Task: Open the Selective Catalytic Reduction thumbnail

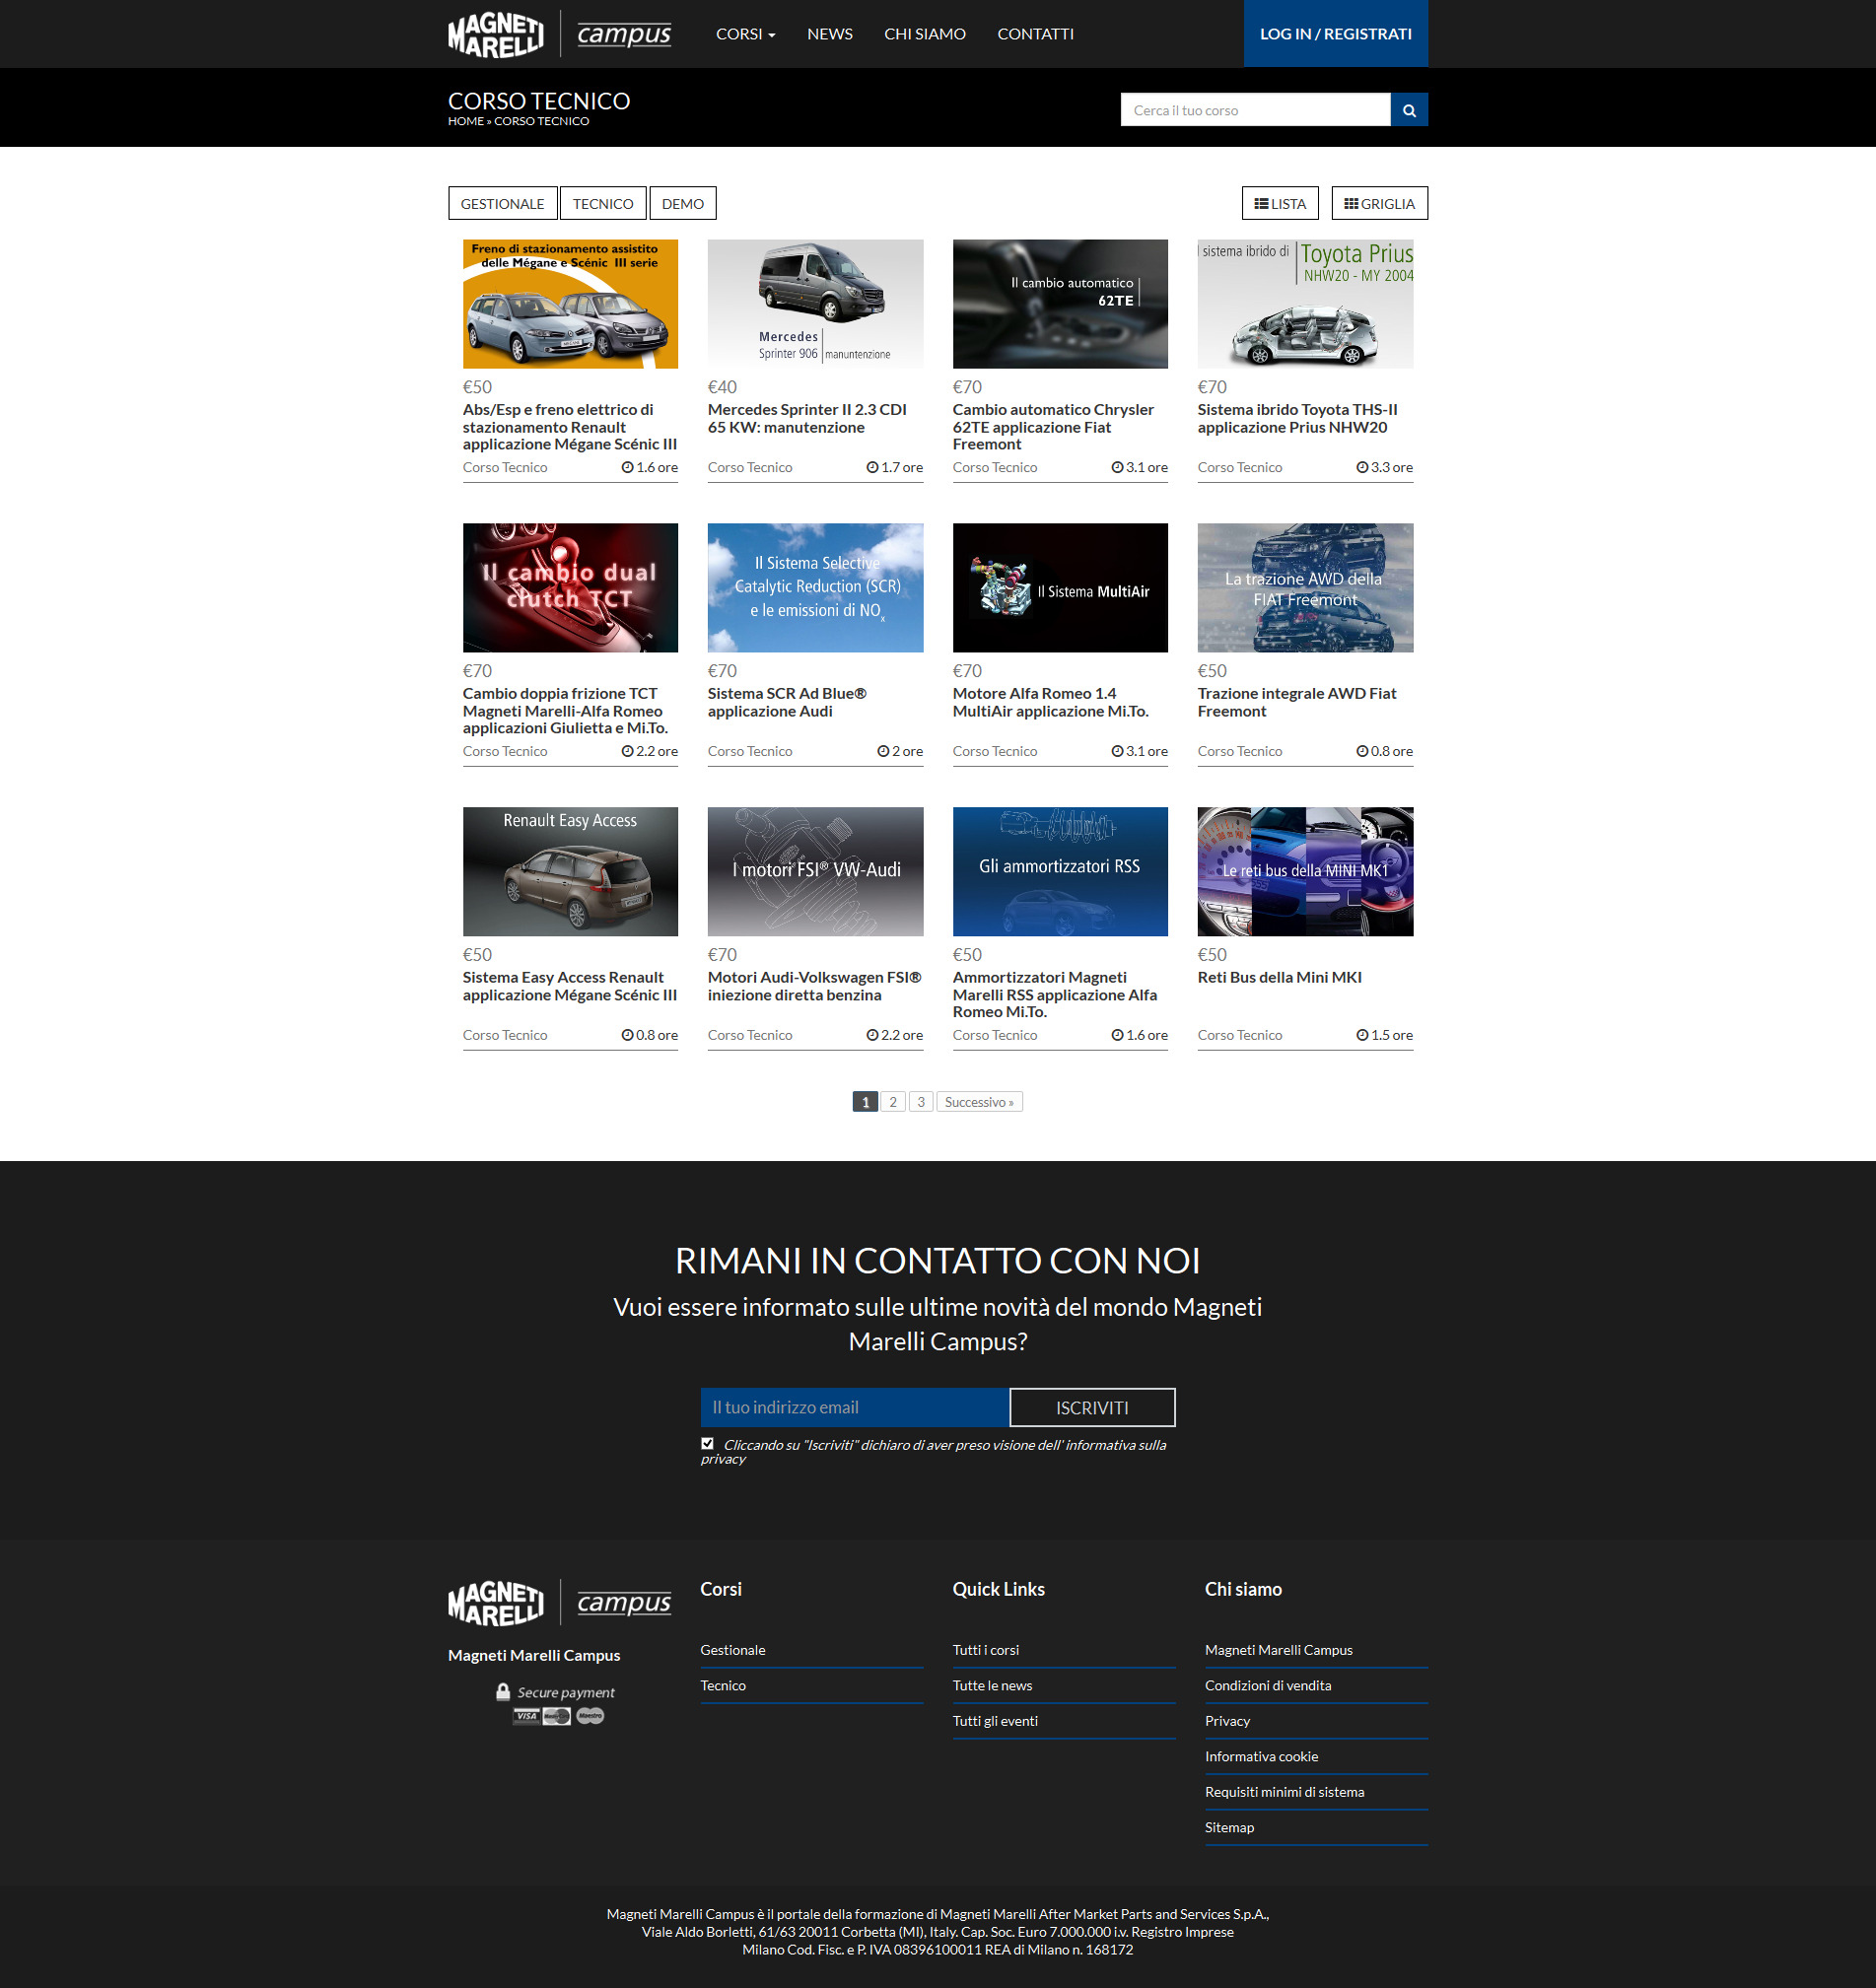Action: [815, 588]
